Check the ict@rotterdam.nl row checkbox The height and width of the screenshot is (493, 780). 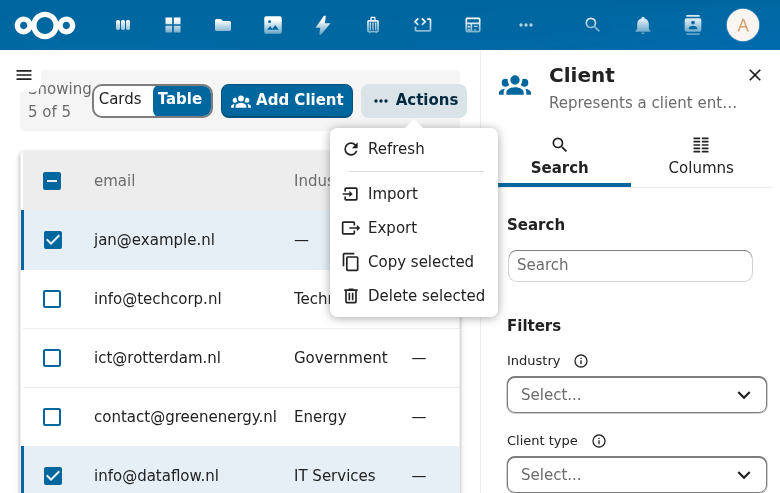tap(52, 358)
